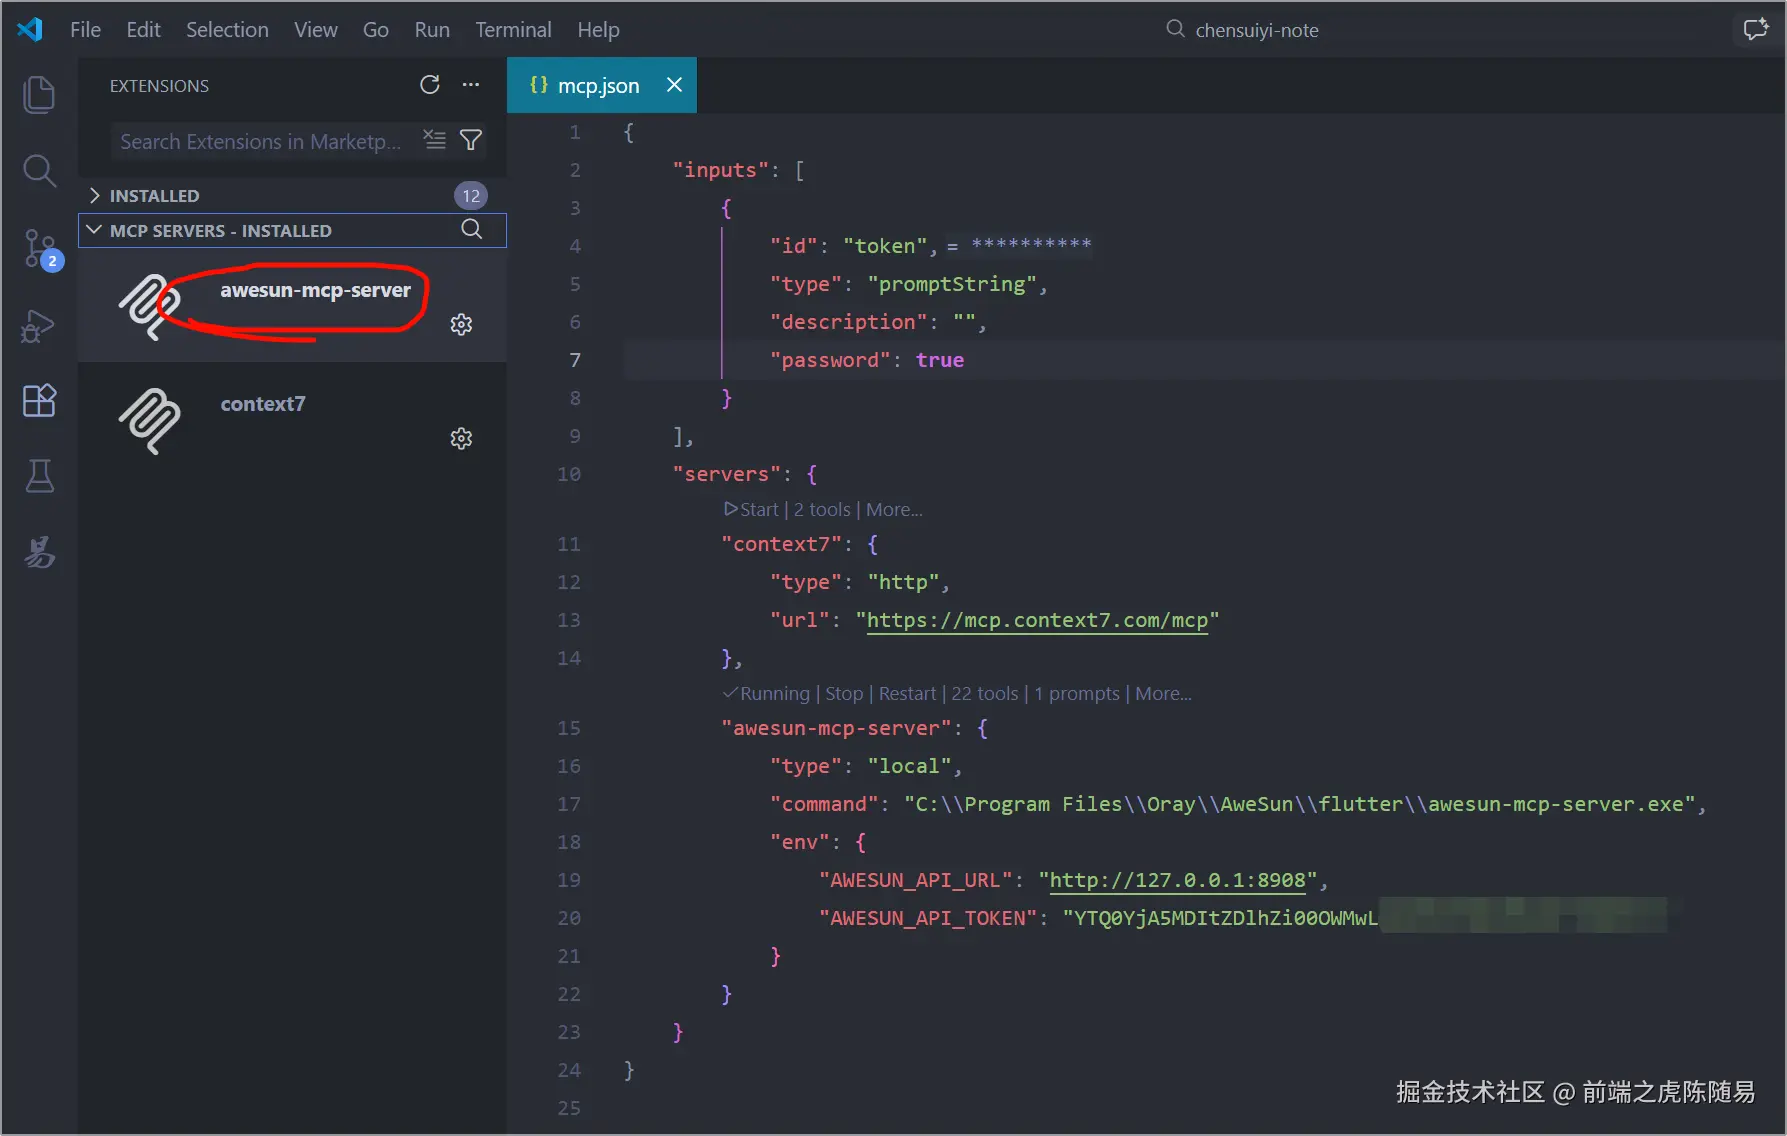Open the chat icon in title bar

[1756, 30]
